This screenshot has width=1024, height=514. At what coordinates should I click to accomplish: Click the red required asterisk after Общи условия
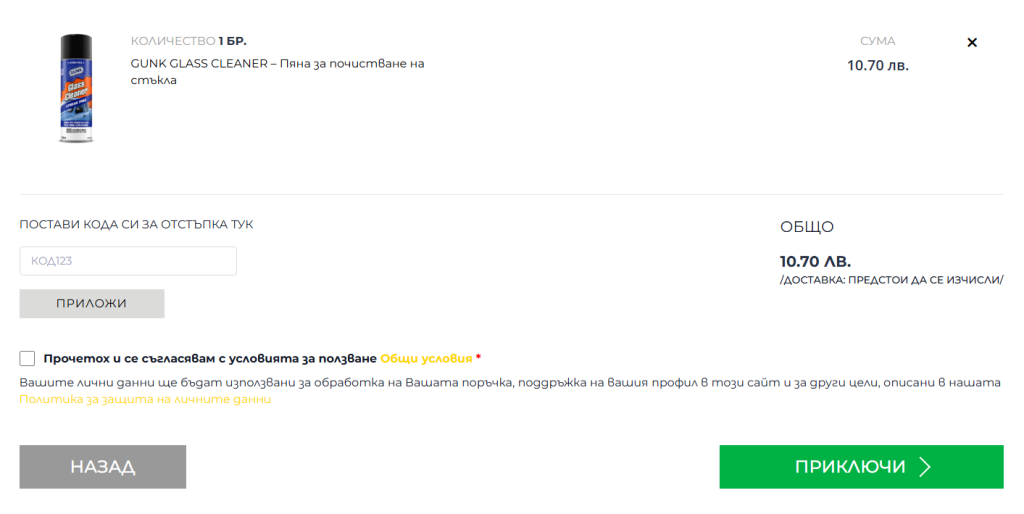pyautogui.click(x=479, y=357)
